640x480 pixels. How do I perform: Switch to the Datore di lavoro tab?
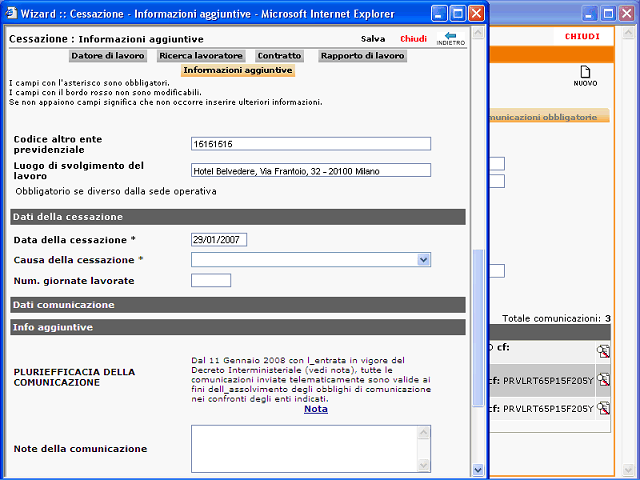click(108, 56)
